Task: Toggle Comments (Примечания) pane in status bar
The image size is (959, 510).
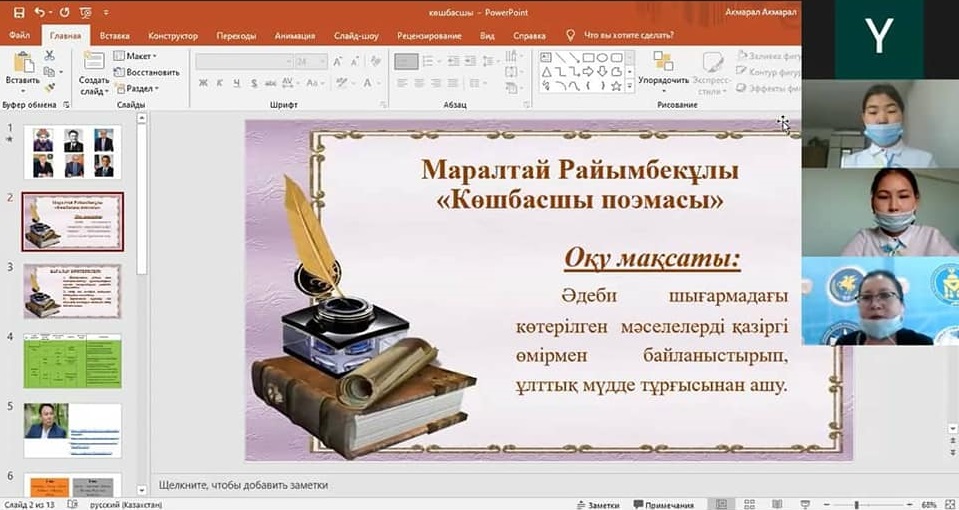Action: click(x=662, y=504)
